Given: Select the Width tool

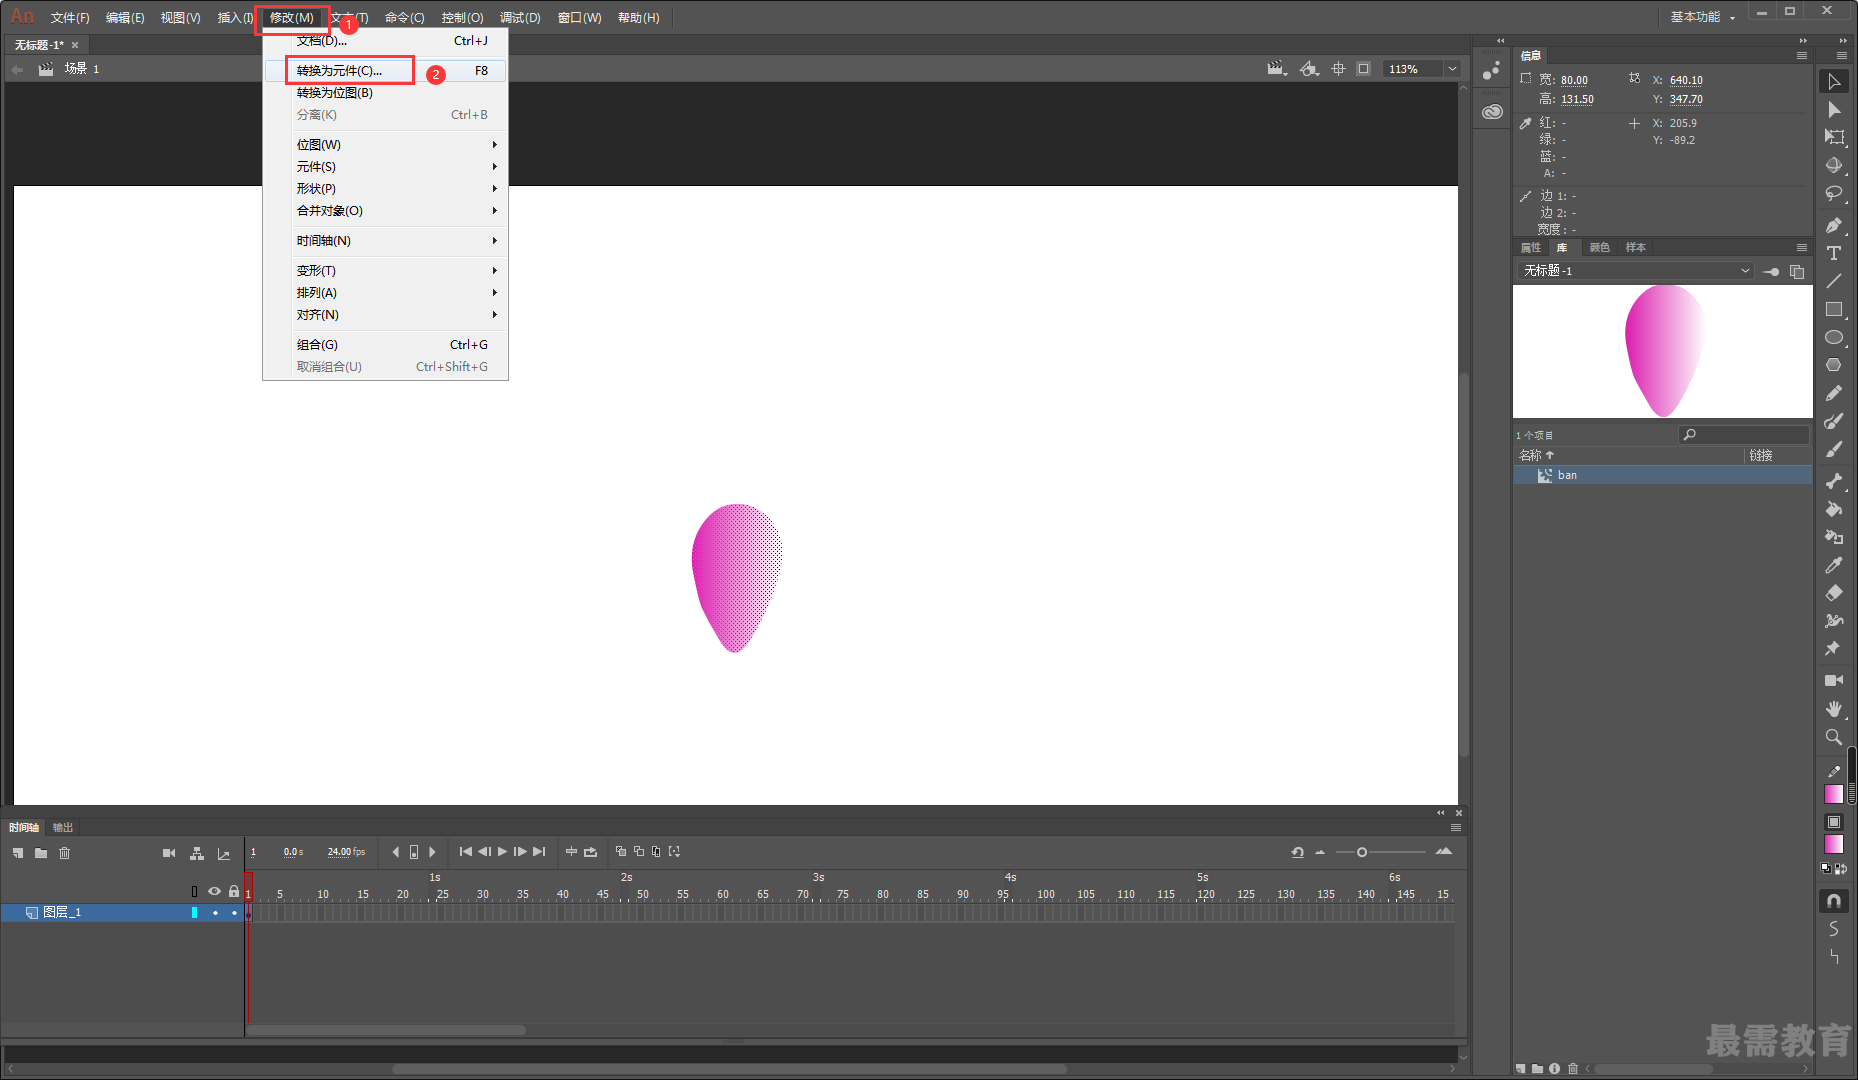Looking at the screenshot, I should pos(1833,621).
